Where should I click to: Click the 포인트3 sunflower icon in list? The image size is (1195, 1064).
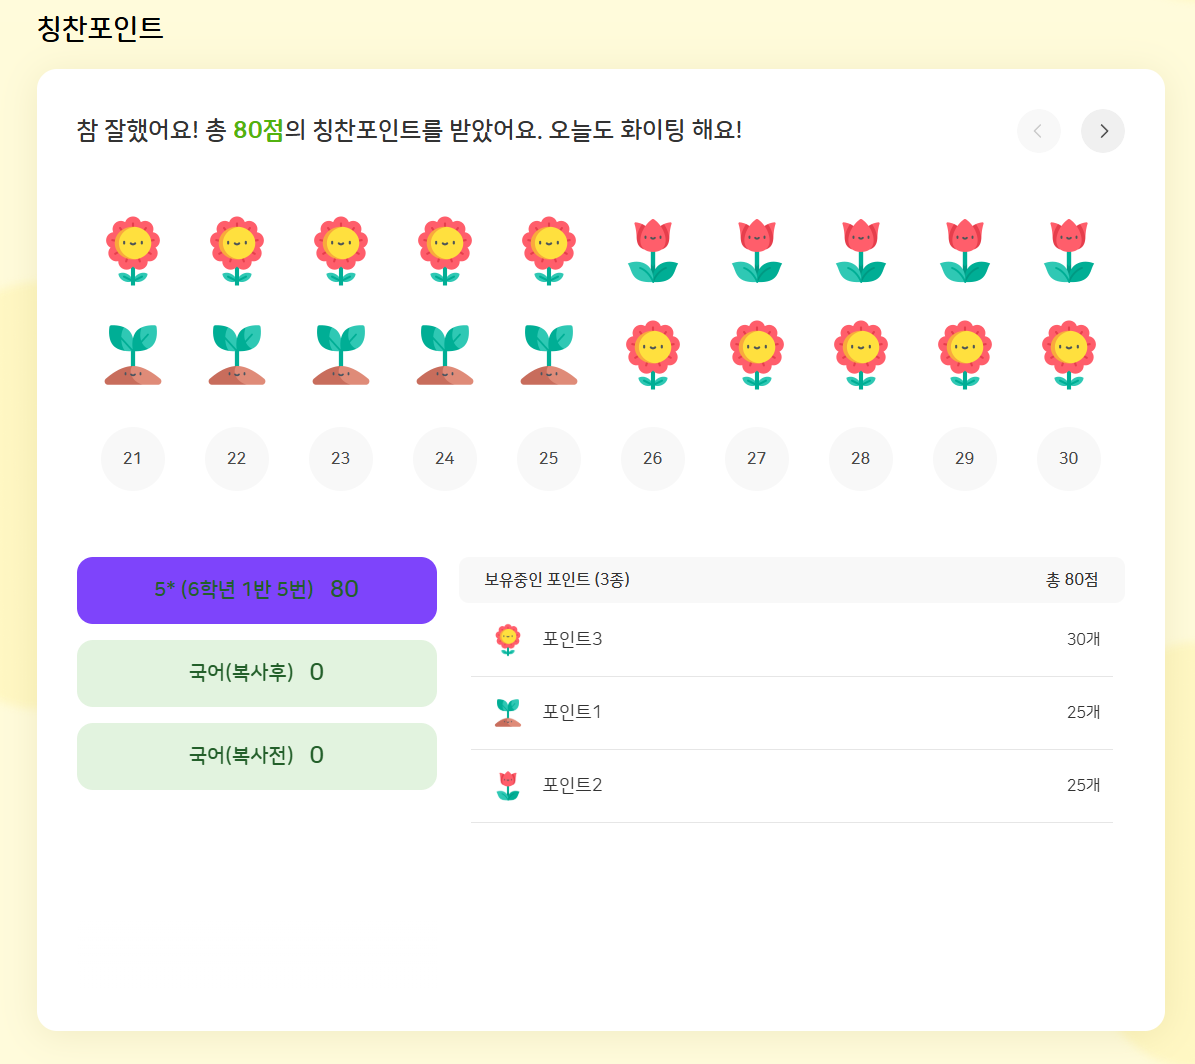pos(508,640)
